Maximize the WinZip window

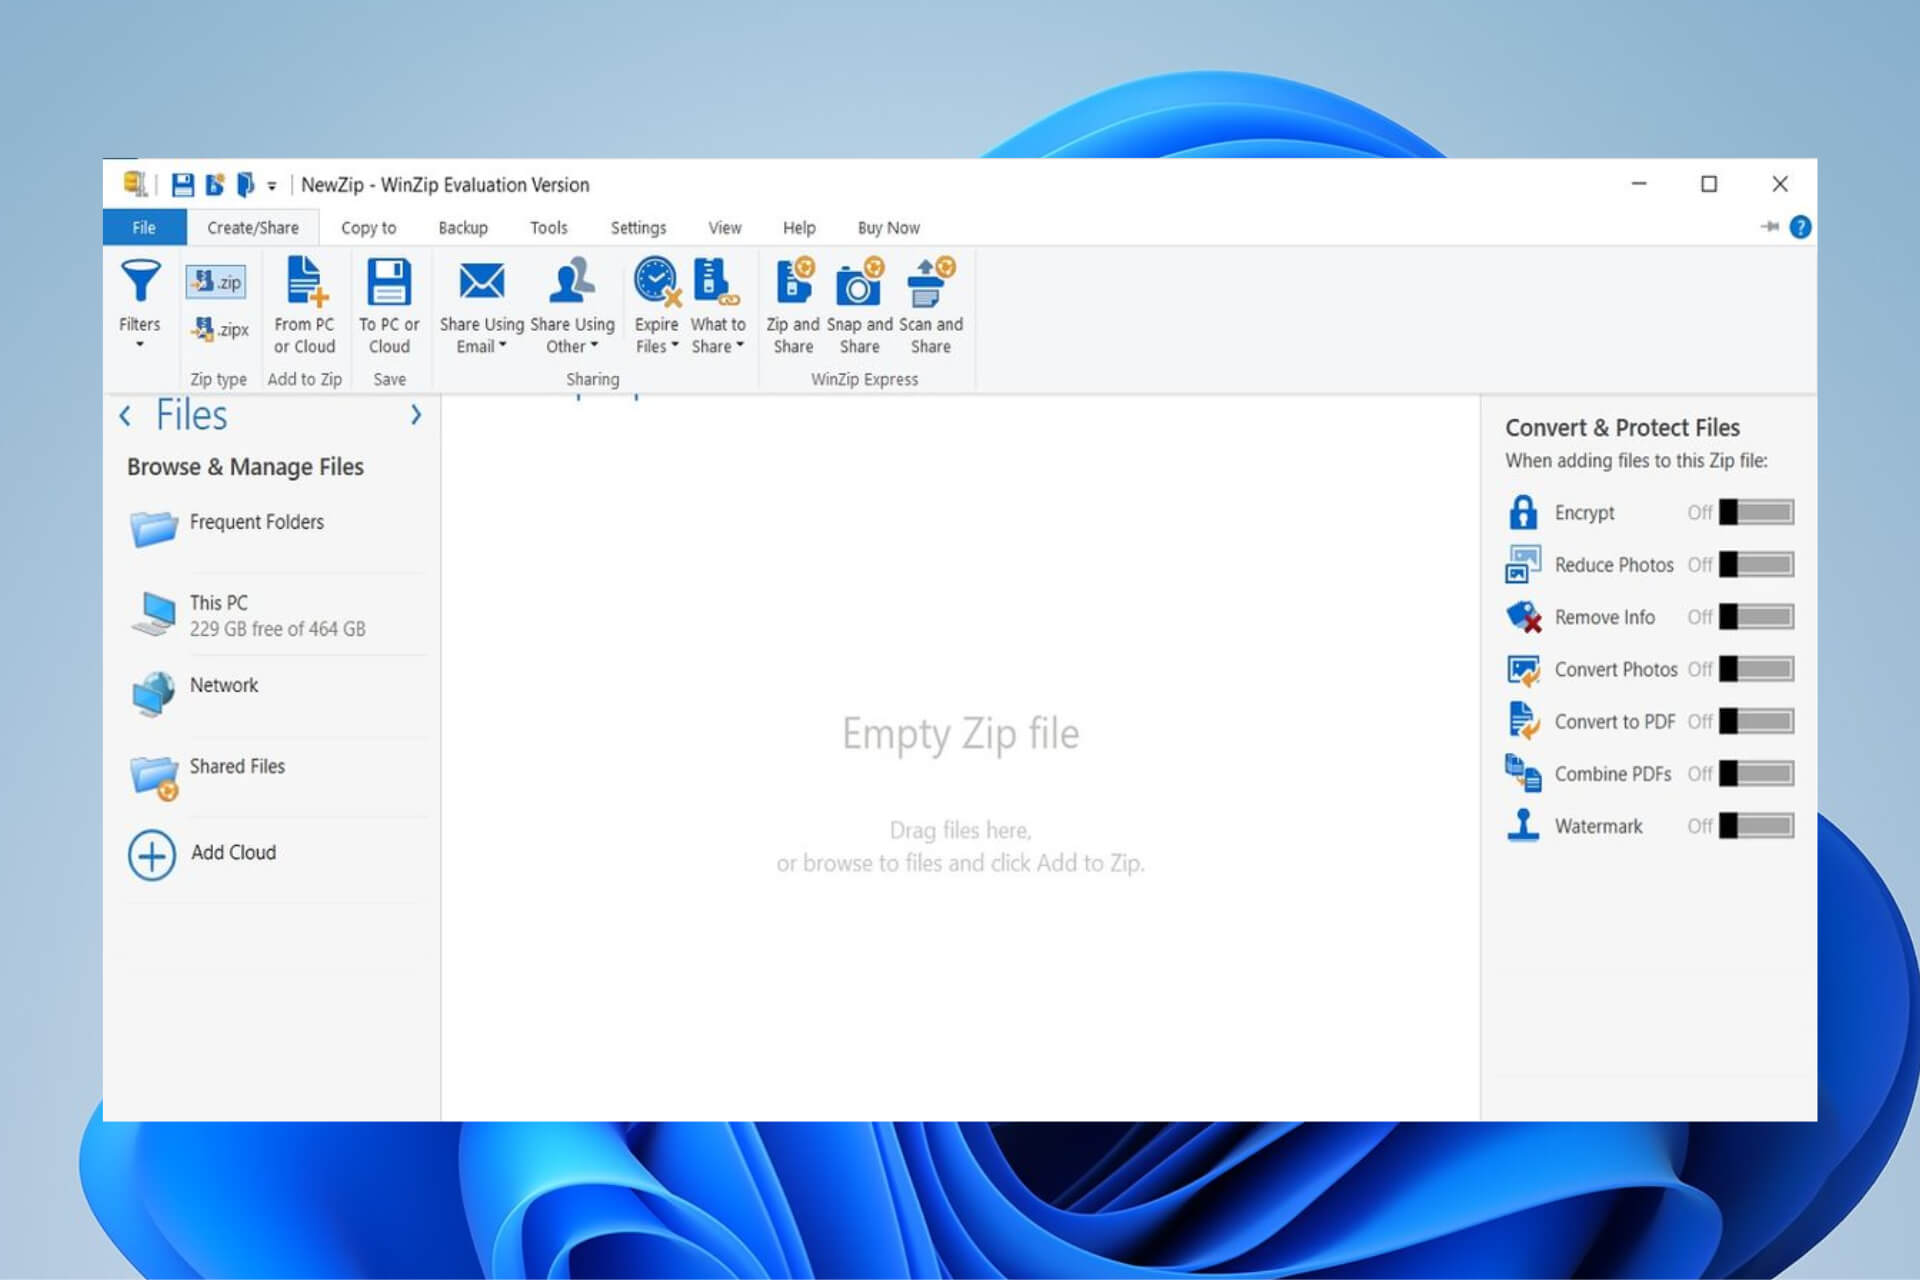pos(1709,184)
